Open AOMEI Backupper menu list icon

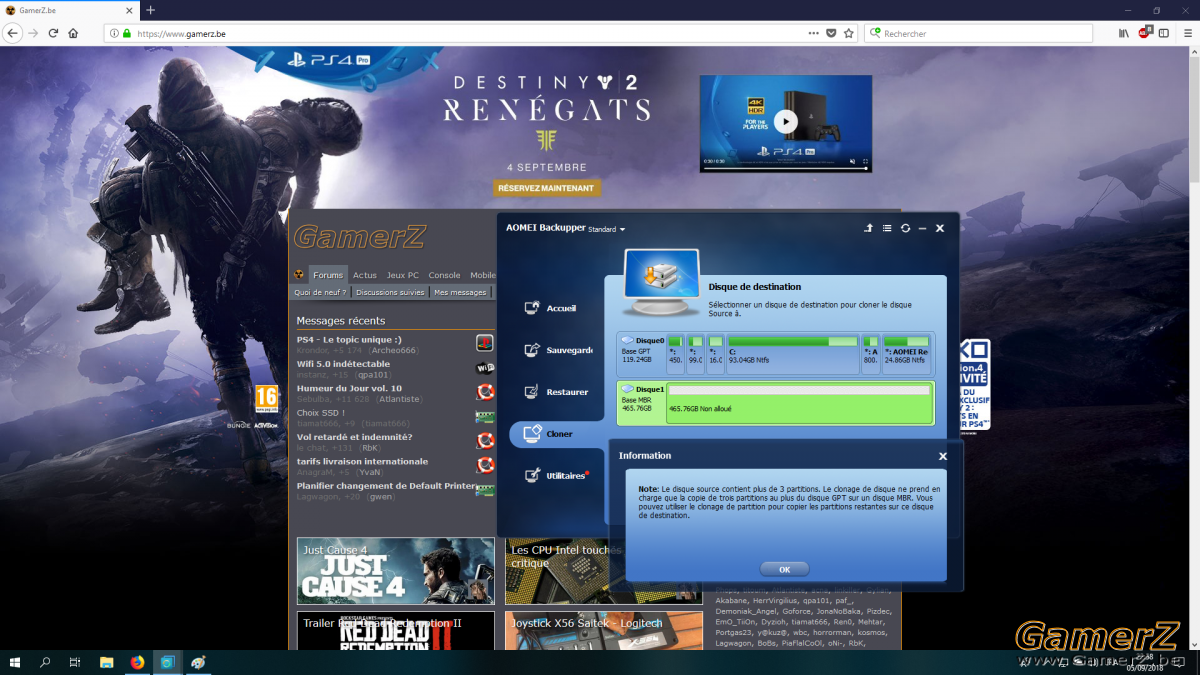pos(887,228)
